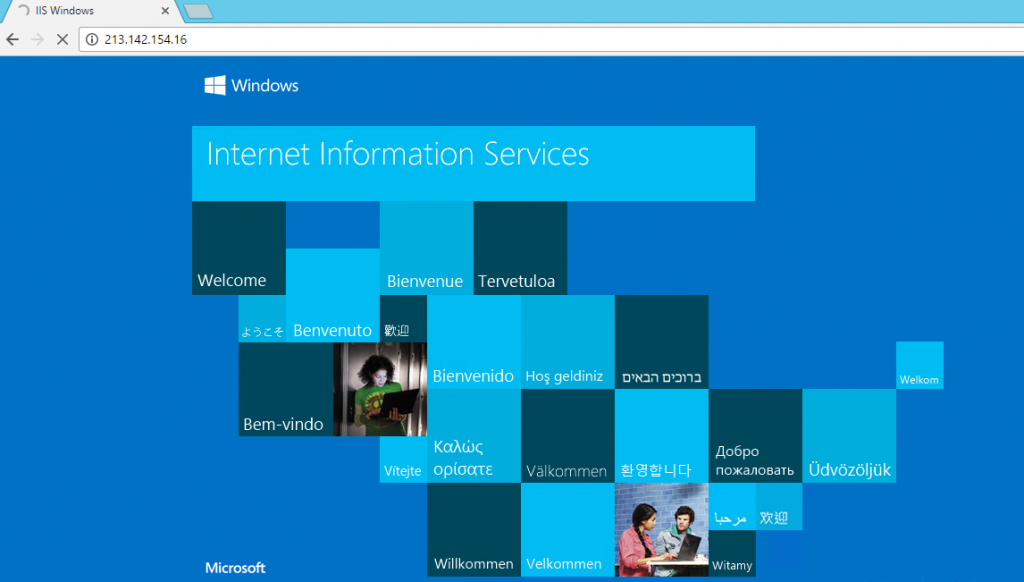This screenshot has height=582, width=1024.
Task: Click the Välkommen tile
Action: 568,436
